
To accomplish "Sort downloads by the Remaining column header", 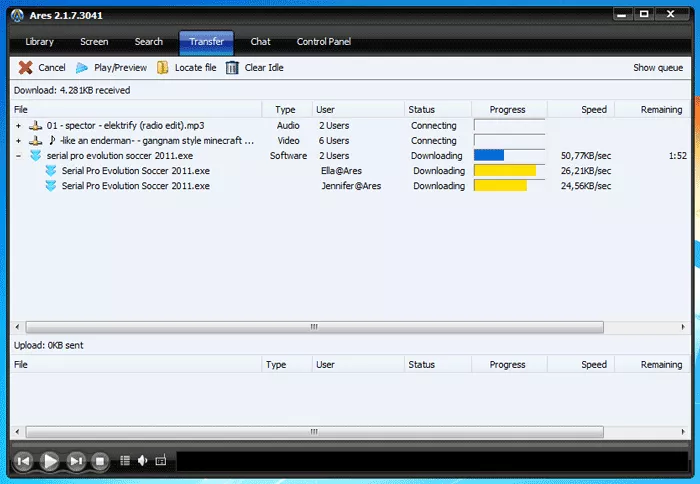I will tap(653, 109).
